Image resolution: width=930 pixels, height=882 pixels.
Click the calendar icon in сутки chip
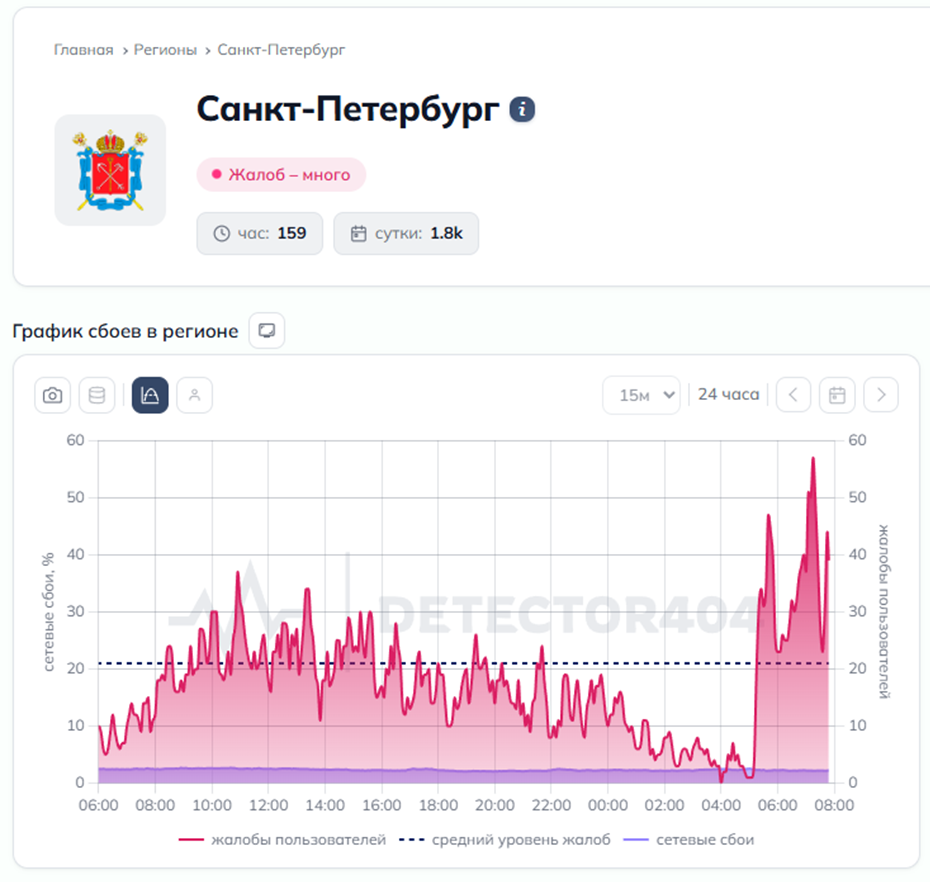click(358, 233)
